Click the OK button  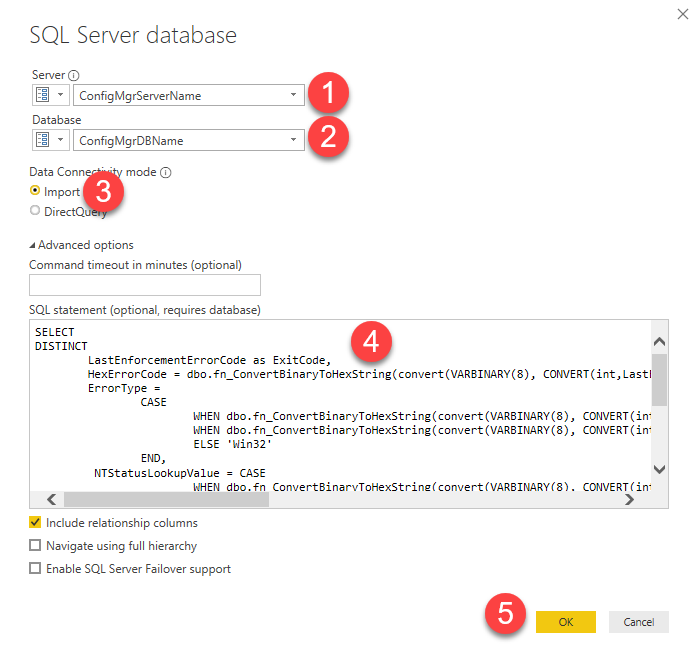(x=566, y=622)
